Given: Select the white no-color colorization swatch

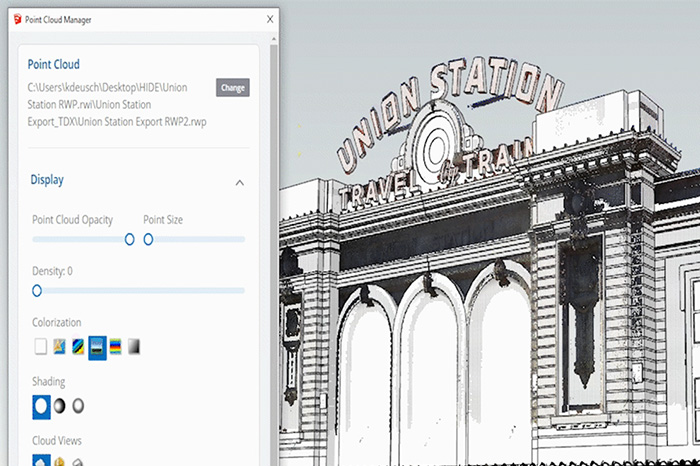Looking at the screenshot, I should pyautogui.click(x=41, y=346).
